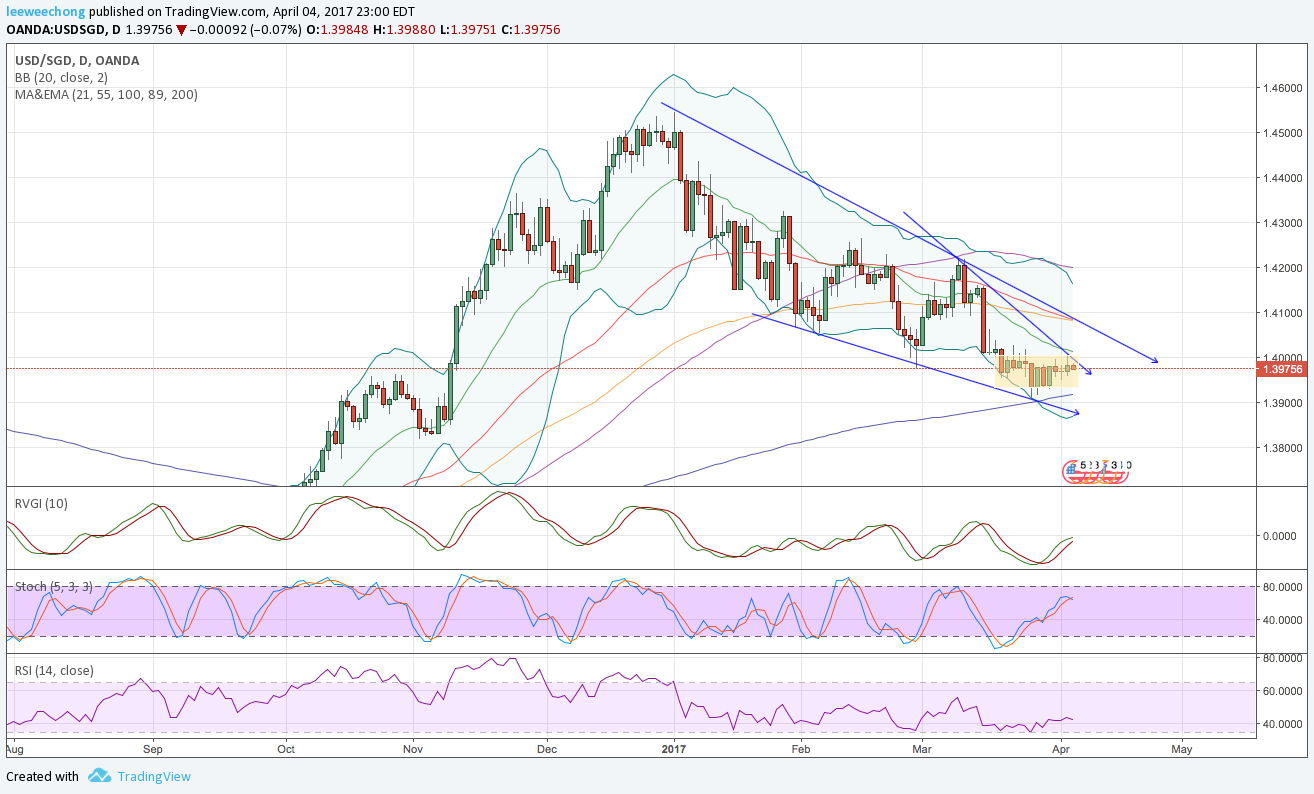The width and height of the screenshot is (1314, 794).
Task: Click the 1.43000 price axis label
Action: click(x=1282, y=223)
